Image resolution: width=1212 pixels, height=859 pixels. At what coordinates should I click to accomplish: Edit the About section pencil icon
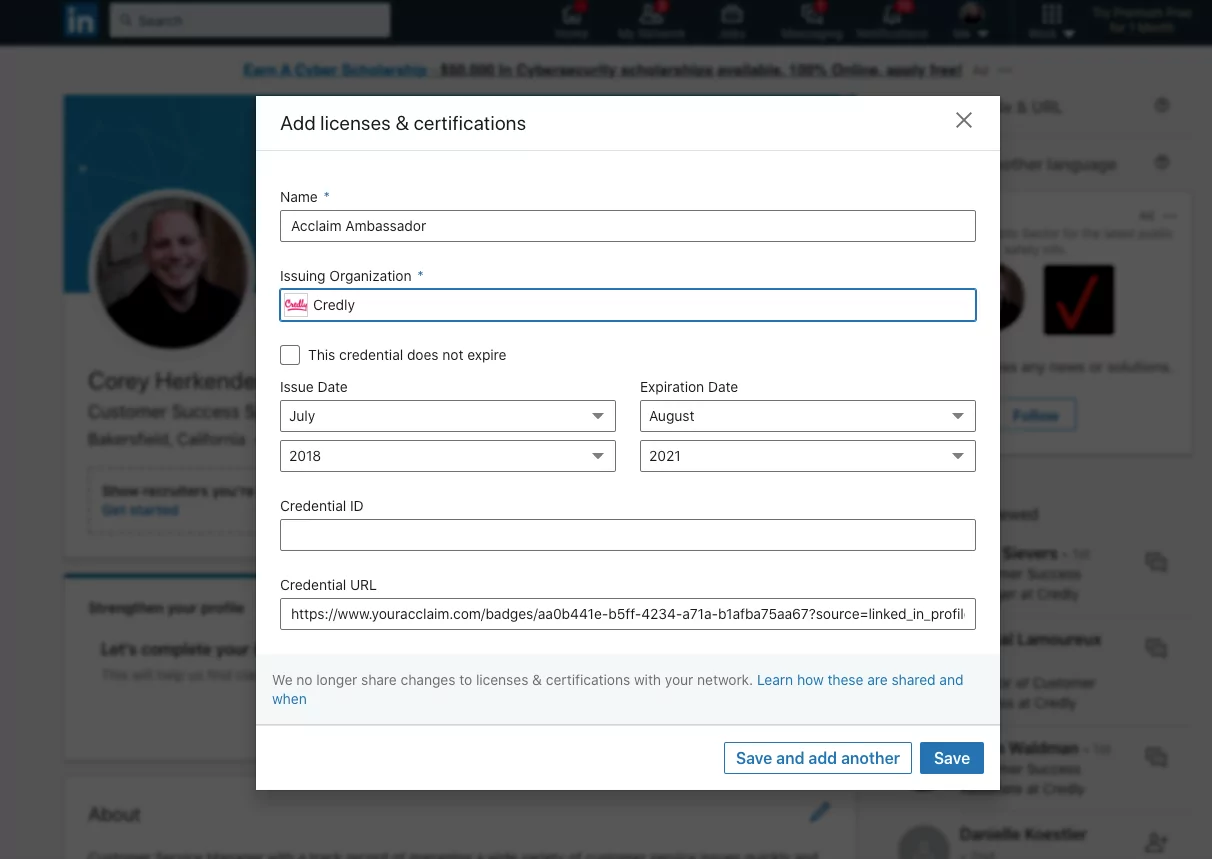(820, 812)
